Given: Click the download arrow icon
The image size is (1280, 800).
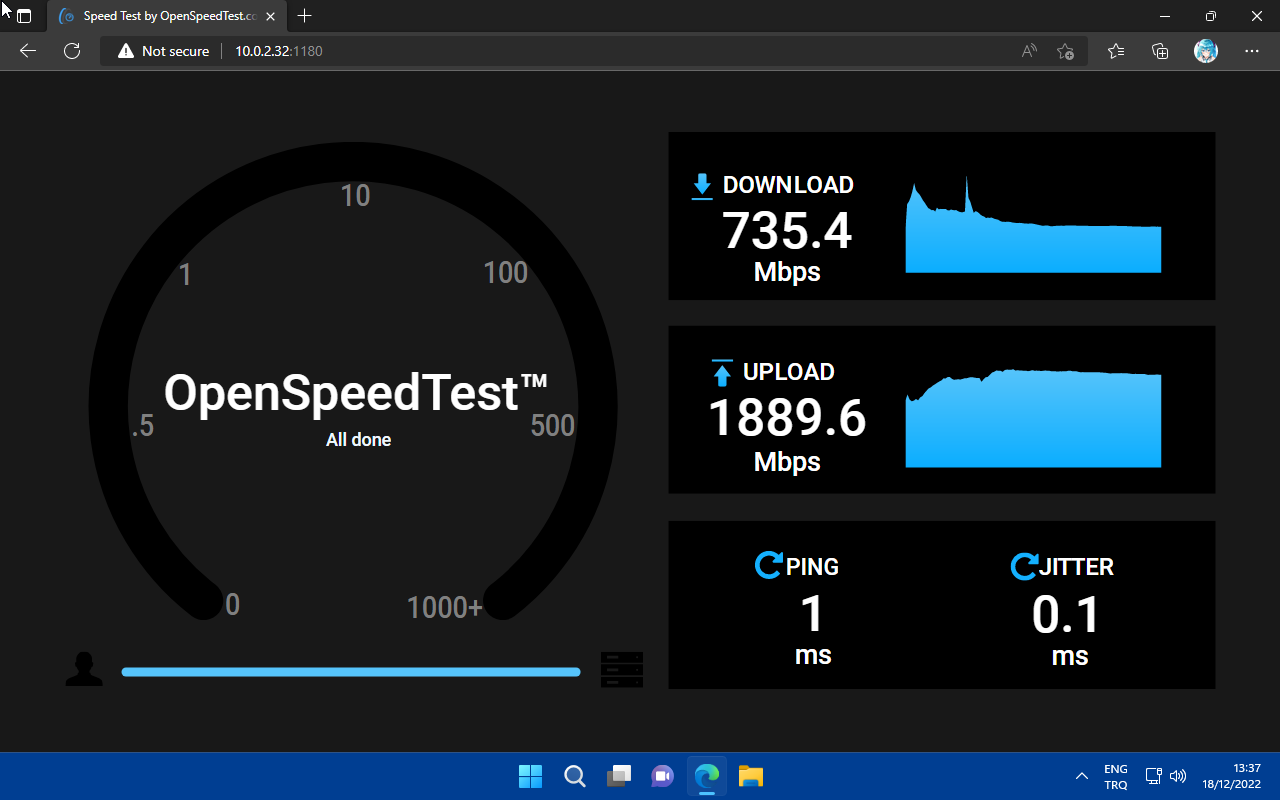Looking at the screenshot, I should tap(702, 186).
